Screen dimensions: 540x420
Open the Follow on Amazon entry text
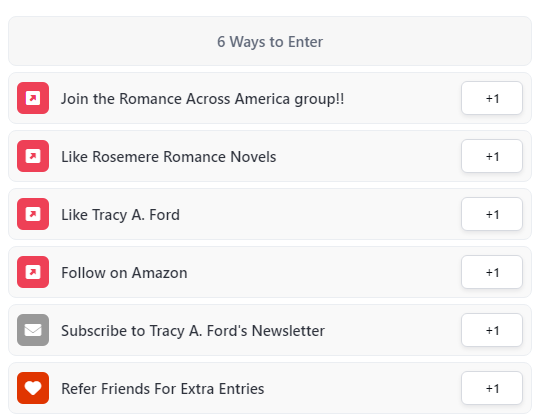tap(124, 273)
